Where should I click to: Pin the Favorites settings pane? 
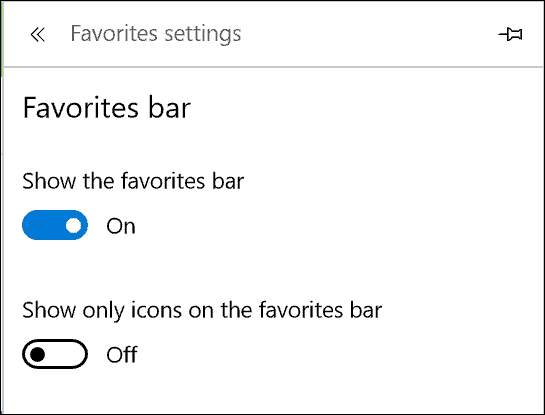click(x=510, y=34)
